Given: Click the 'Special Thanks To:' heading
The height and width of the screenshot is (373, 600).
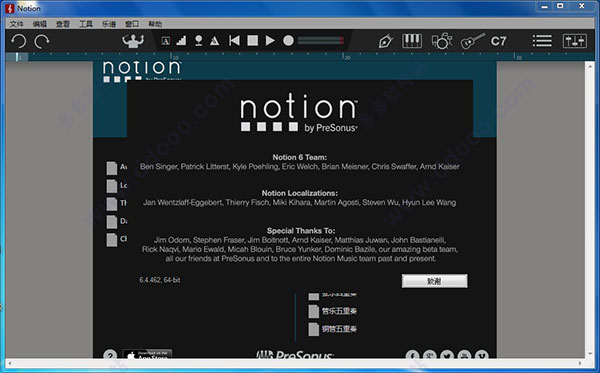Looking at the screenshot, I should (301, 231).
